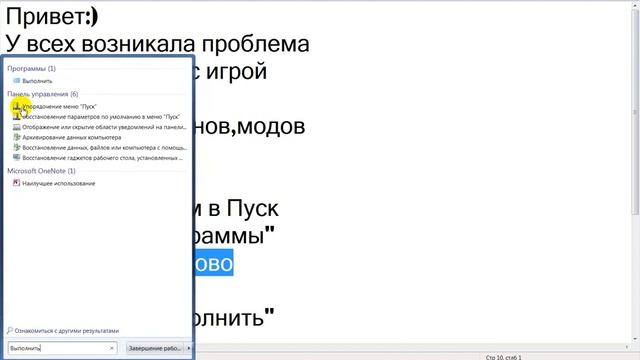Screen dimensions: 640x360
Task: Open Упорядочение меню "Пуск" result
Action: click(x=59, y=107)
